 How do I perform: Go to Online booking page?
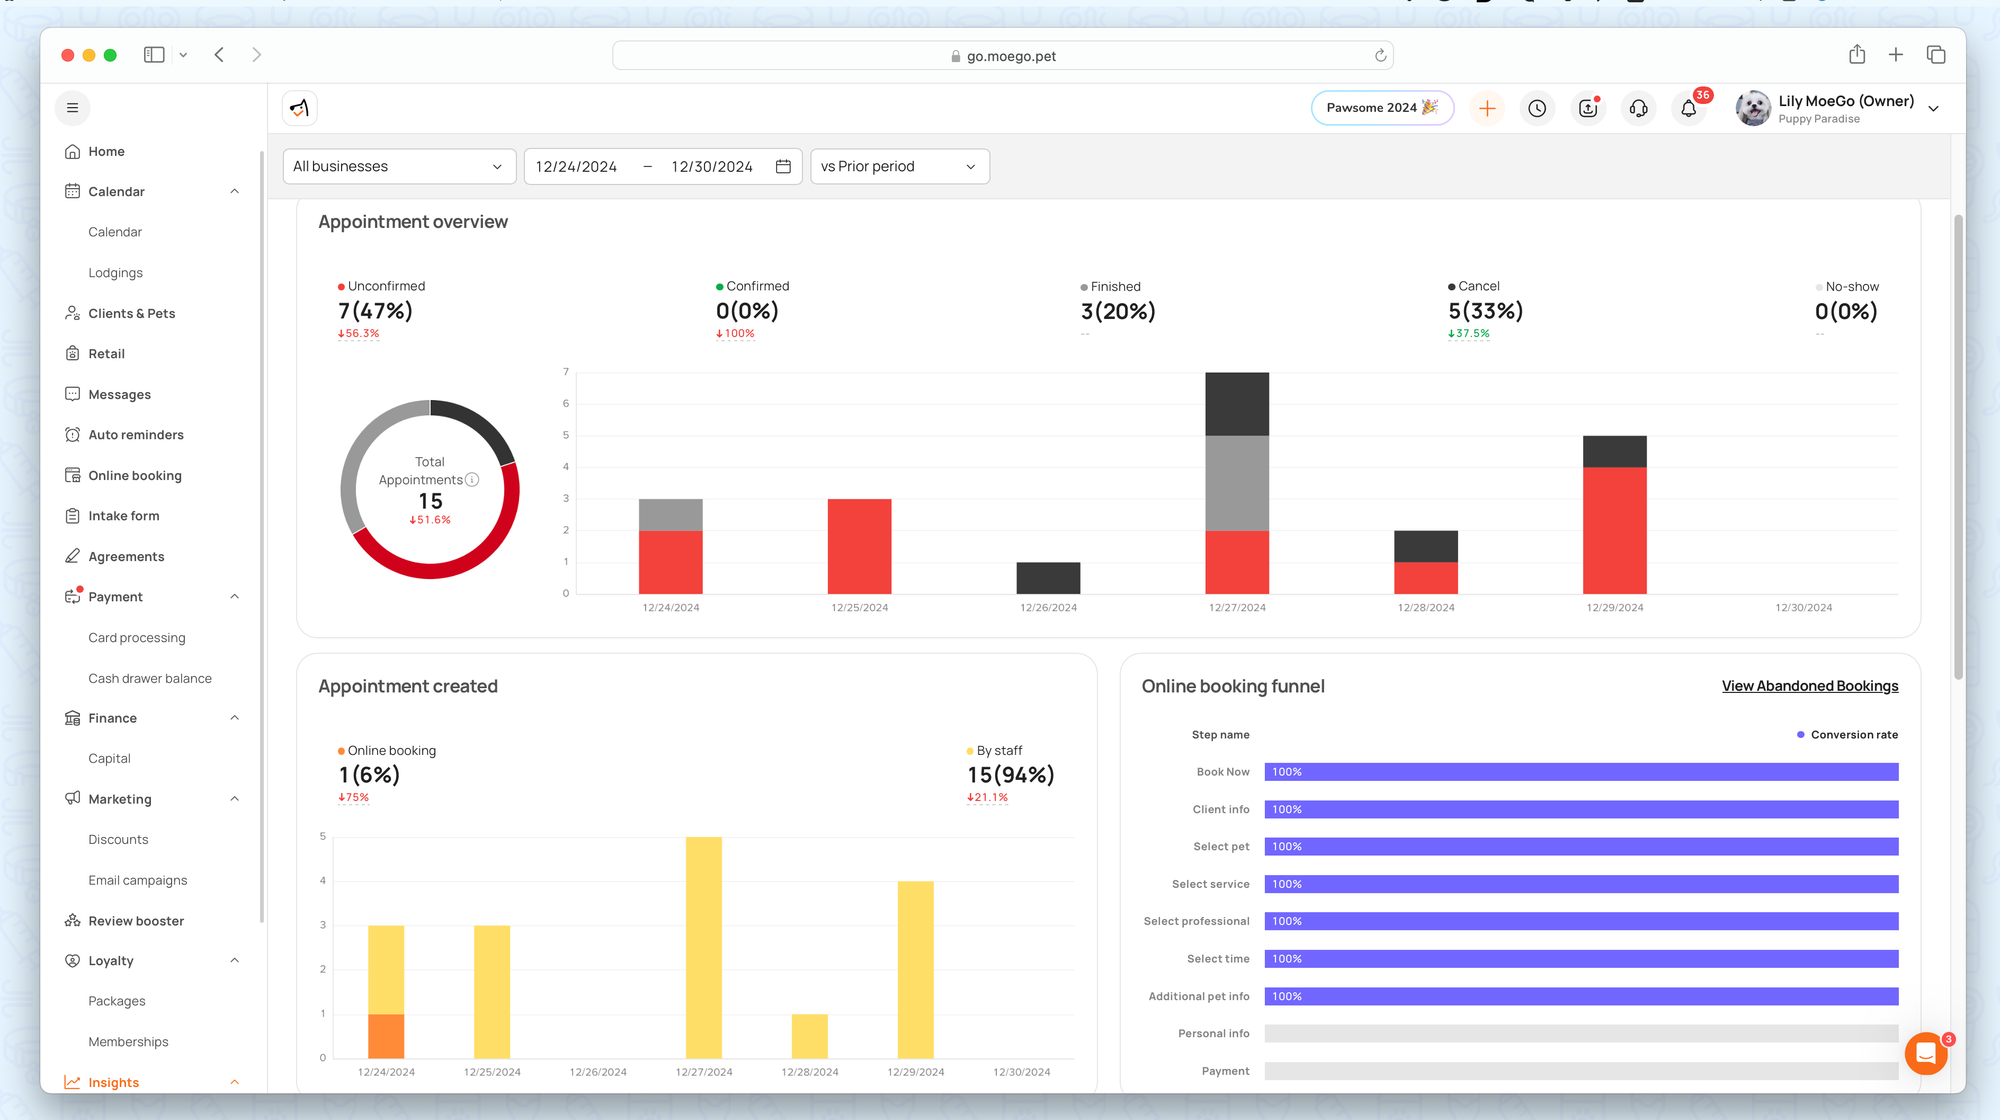[134, 476]
